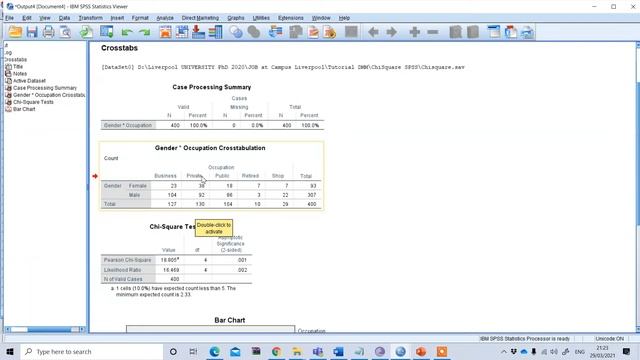Click the Variables info icon
The width and height of the screenshot is (640, 360).
(216, 32)
